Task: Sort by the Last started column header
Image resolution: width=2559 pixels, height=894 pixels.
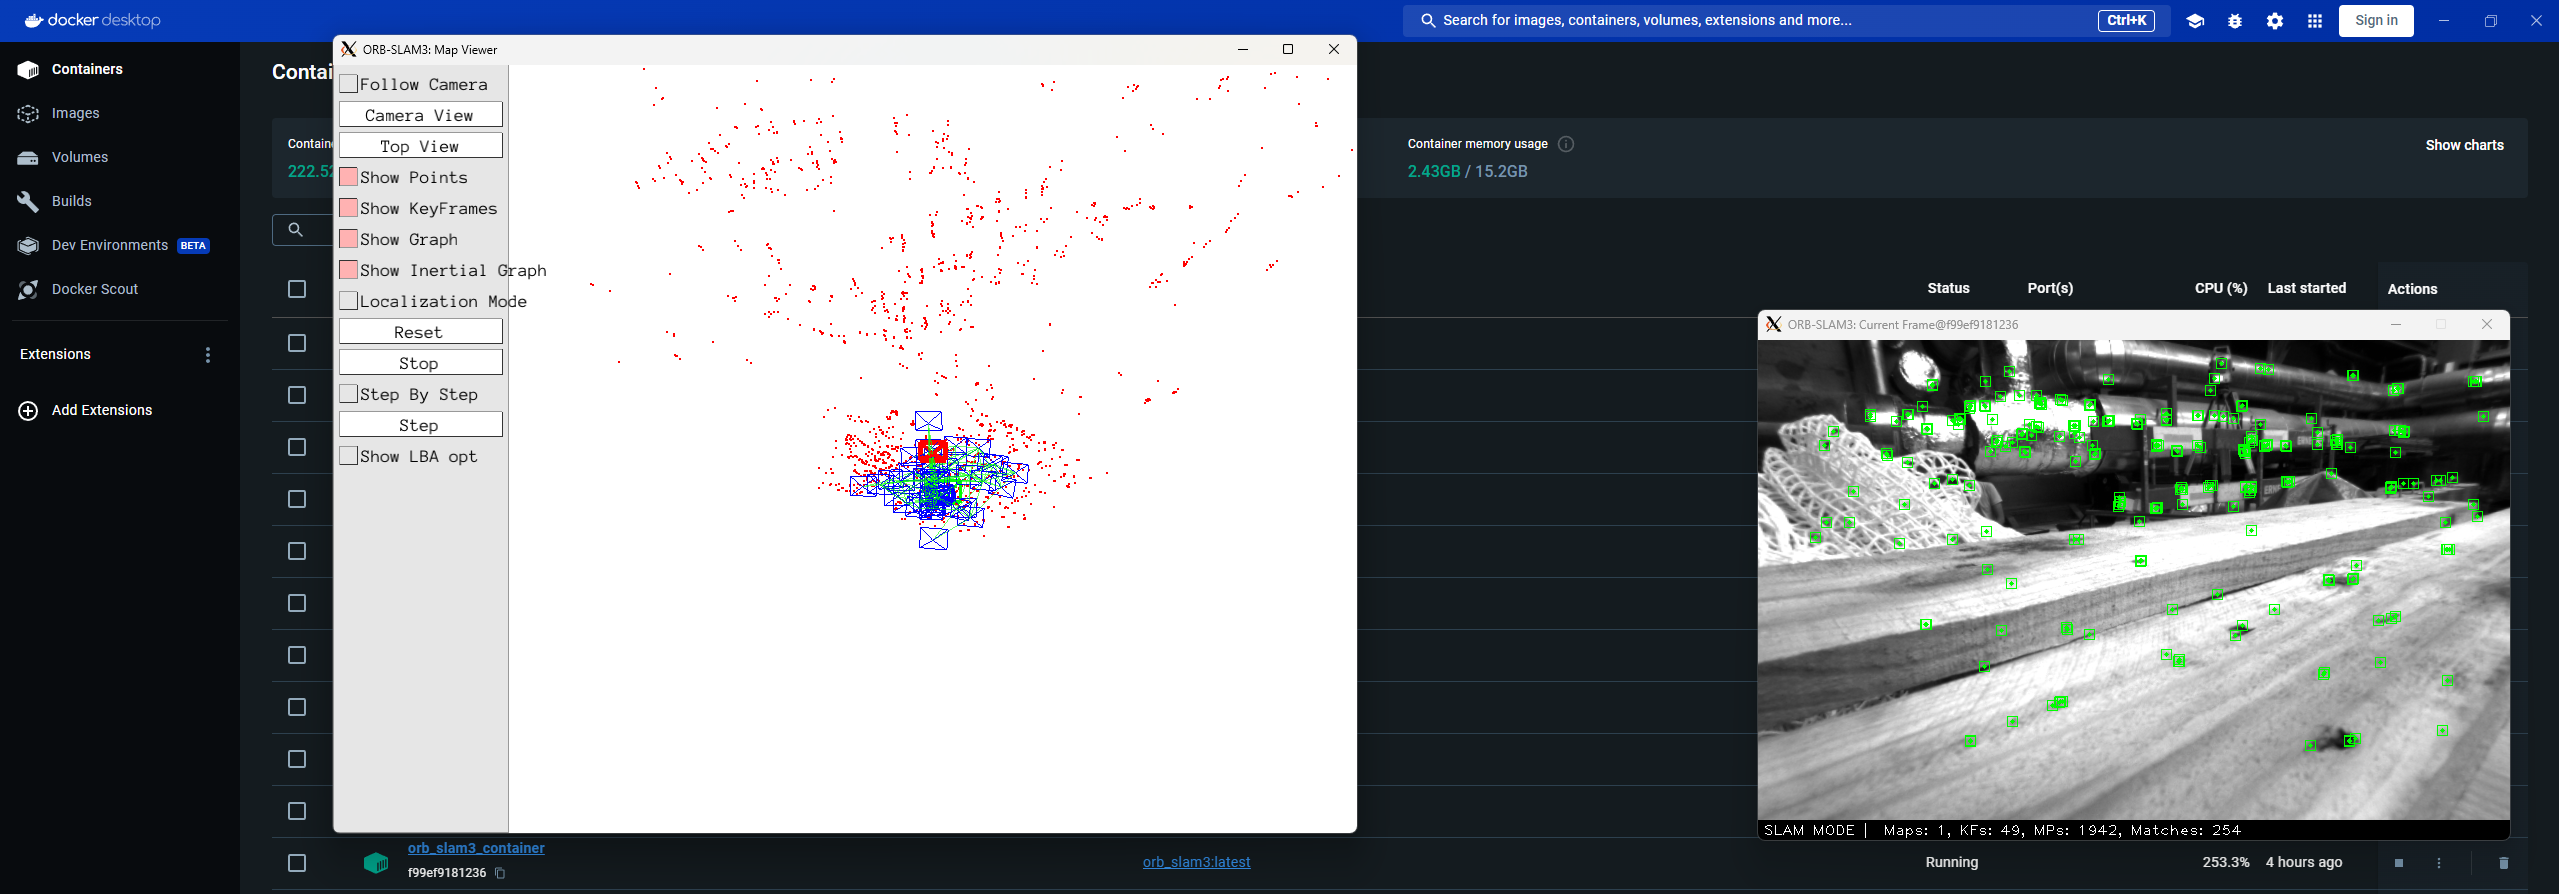Action: tap(2306, 289)
